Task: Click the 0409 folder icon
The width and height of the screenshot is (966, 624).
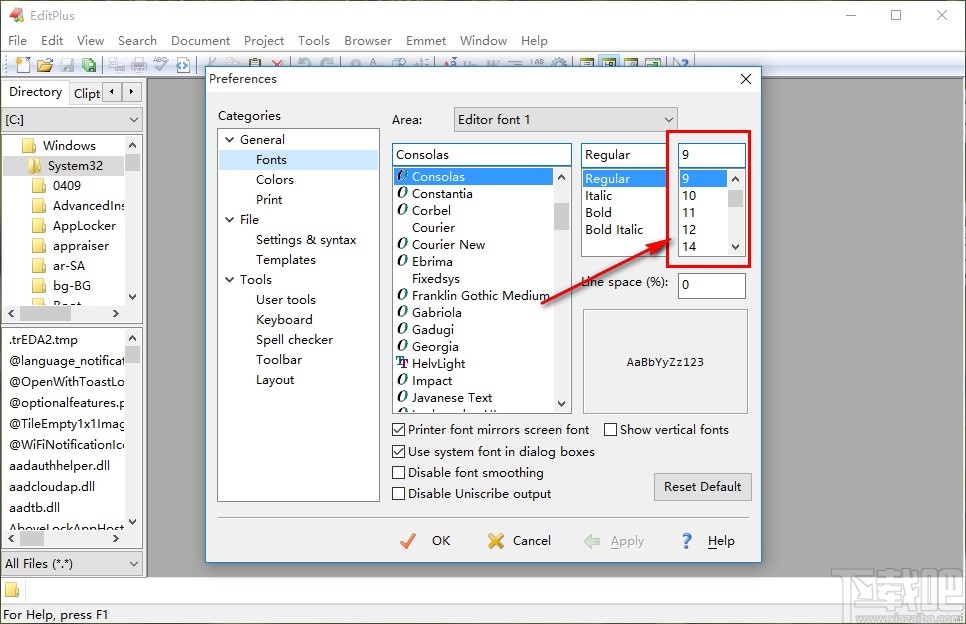Action: pos(39,185)
